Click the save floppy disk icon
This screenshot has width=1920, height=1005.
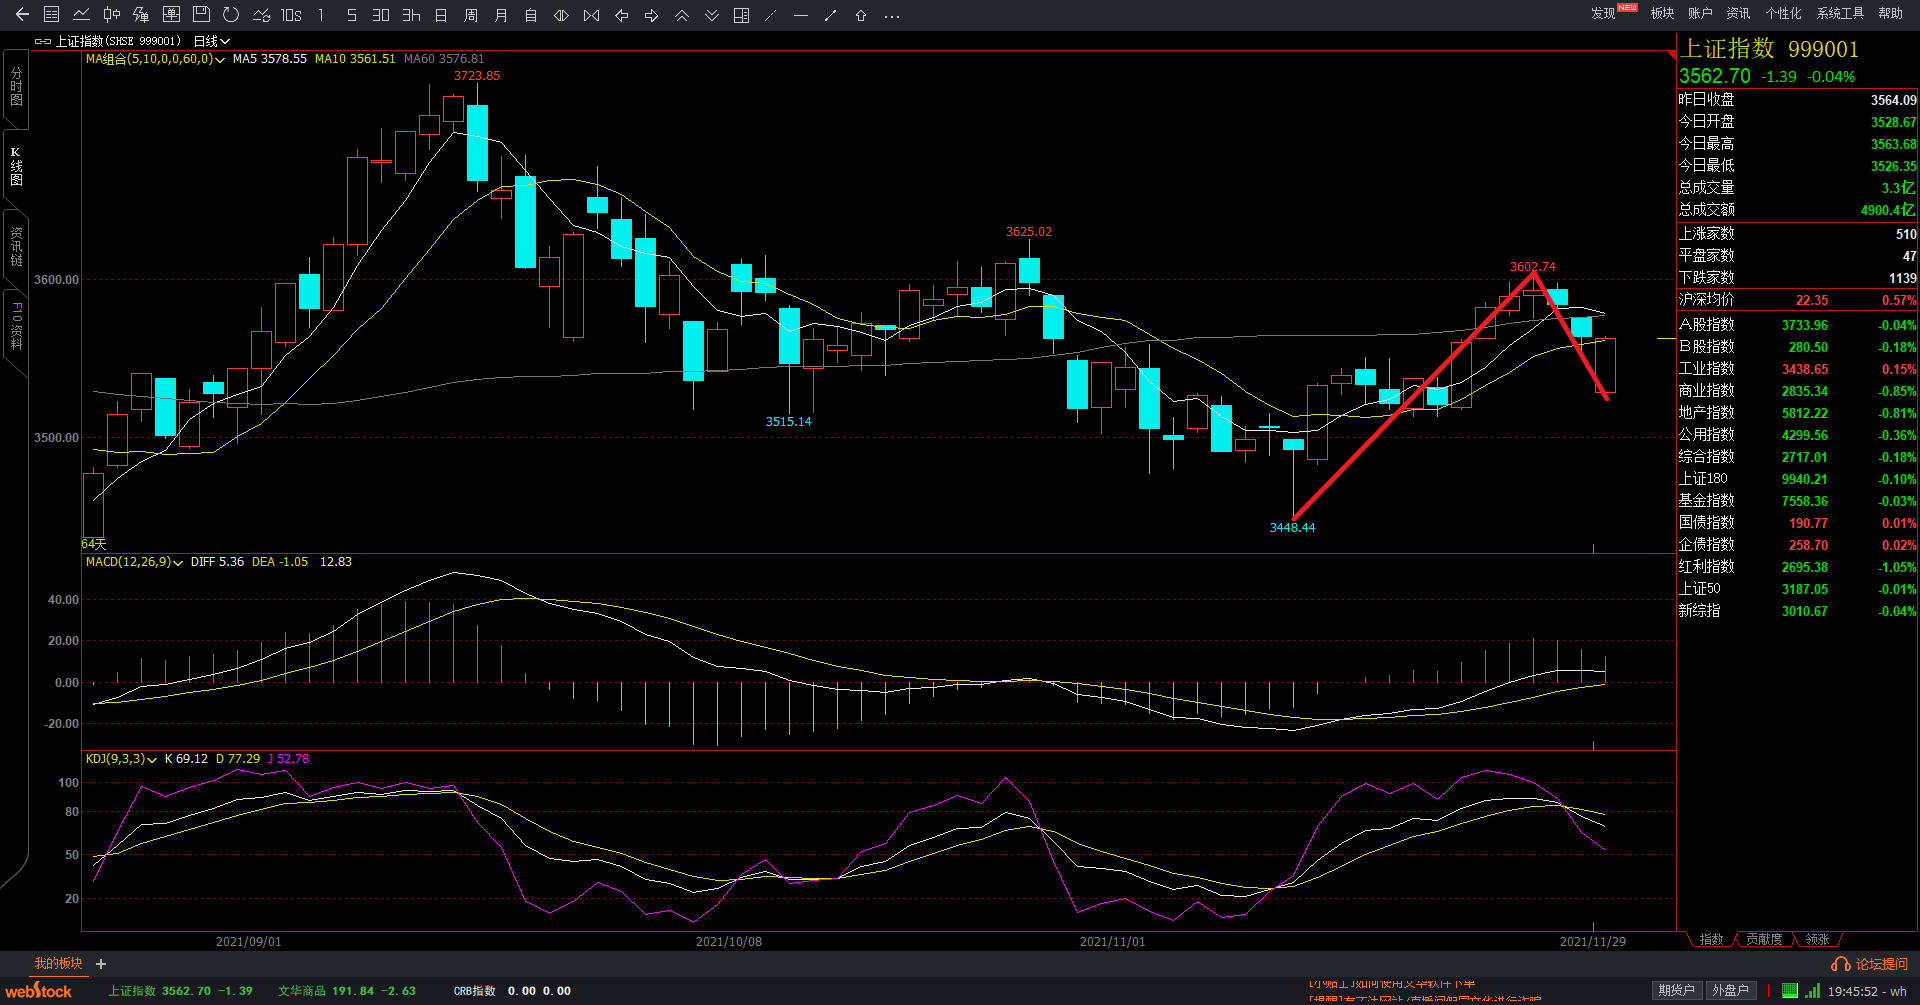point(201,15)
